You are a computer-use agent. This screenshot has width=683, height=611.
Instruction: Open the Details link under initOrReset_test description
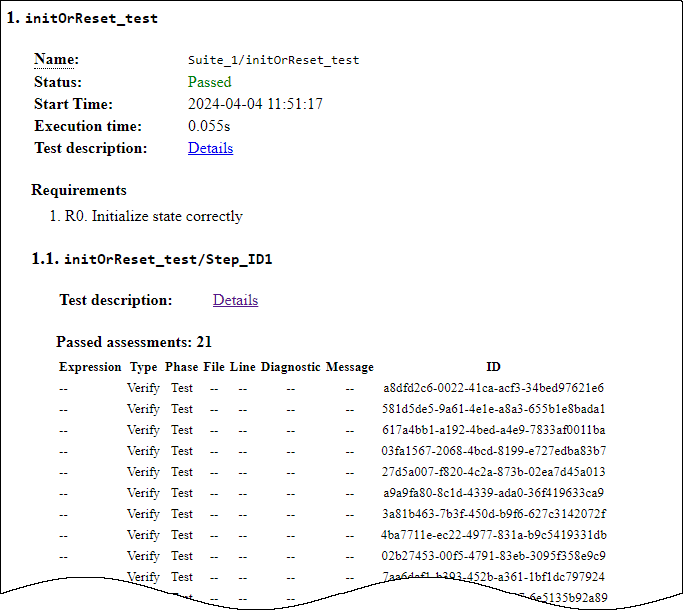210,148
